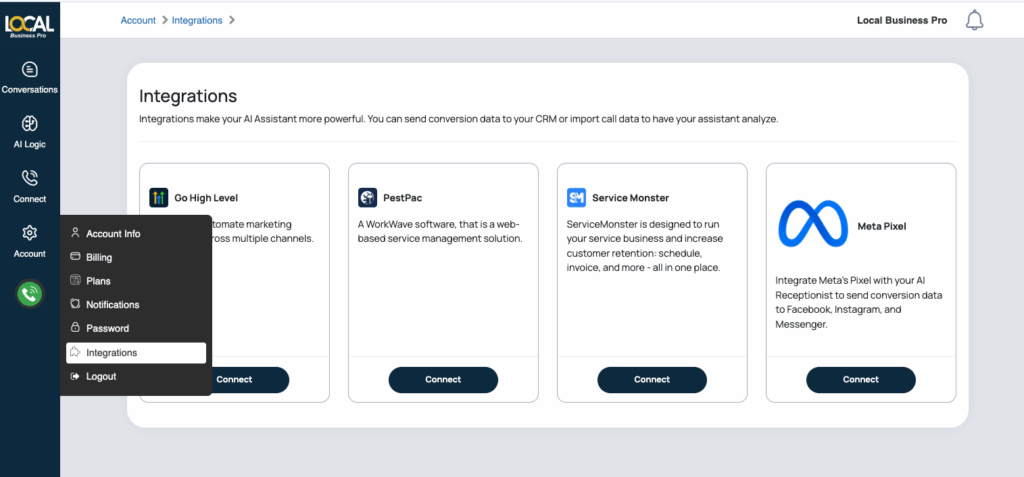This screenshot has width=1024, height=477.
Task: Click the ServiceMonster description text
Action: (645, 246)
